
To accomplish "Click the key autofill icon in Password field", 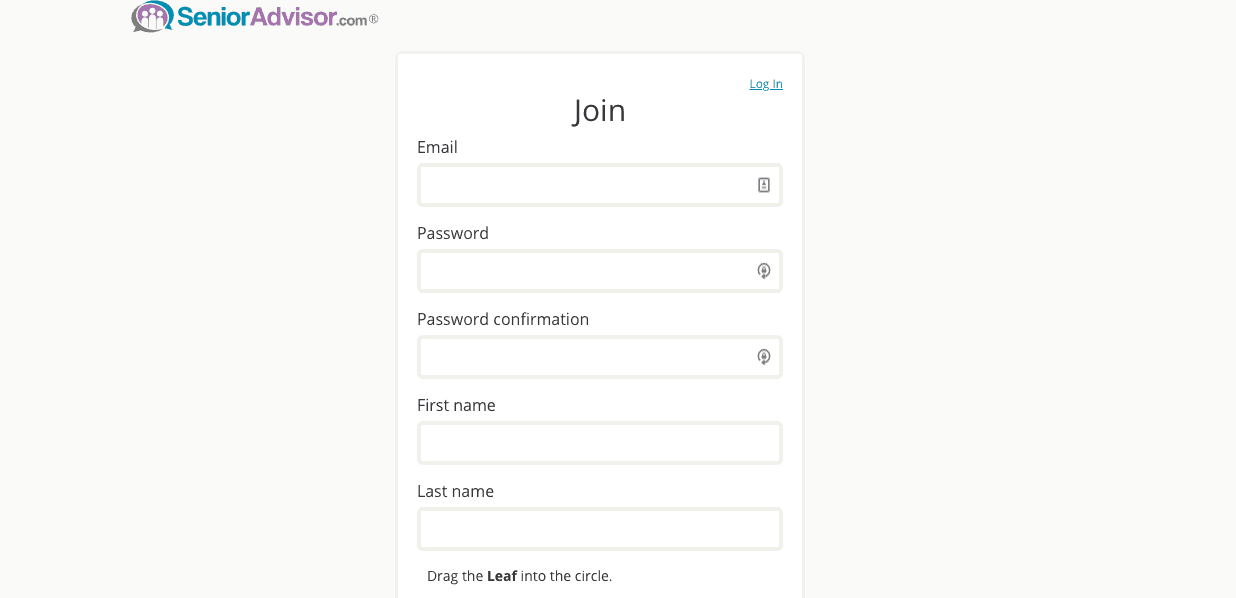I will (764, 271).
